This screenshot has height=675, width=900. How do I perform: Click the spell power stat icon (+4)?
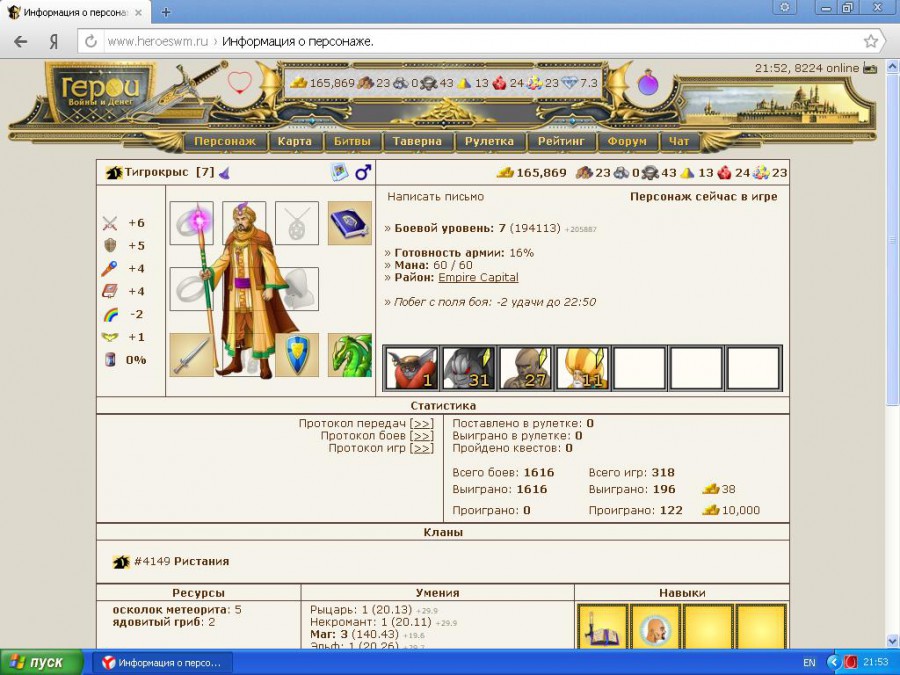tap(110, 269)
